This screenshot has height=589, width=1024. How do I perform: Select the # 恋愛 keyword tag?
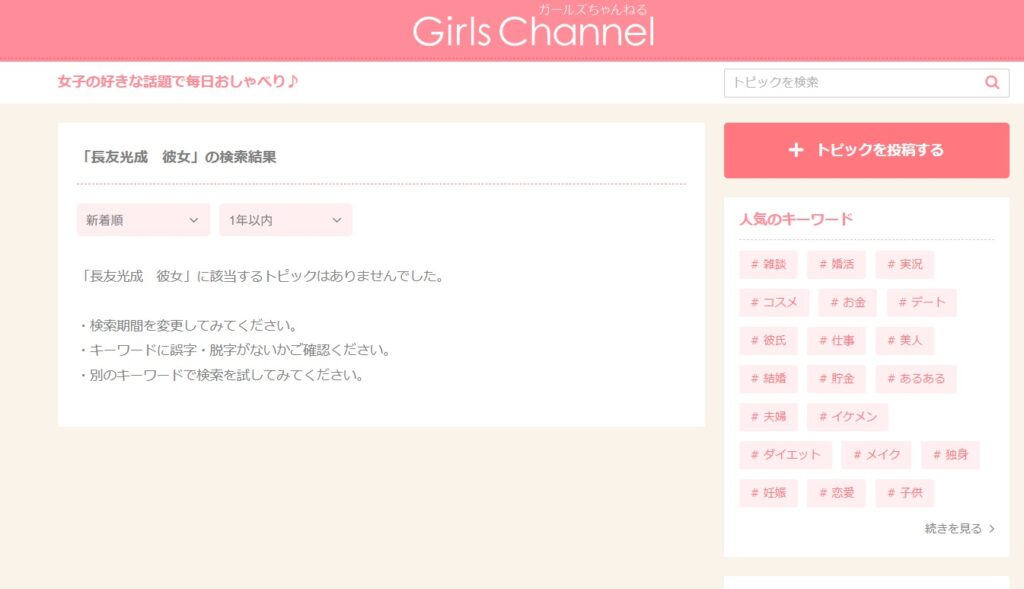click(836, 493)
